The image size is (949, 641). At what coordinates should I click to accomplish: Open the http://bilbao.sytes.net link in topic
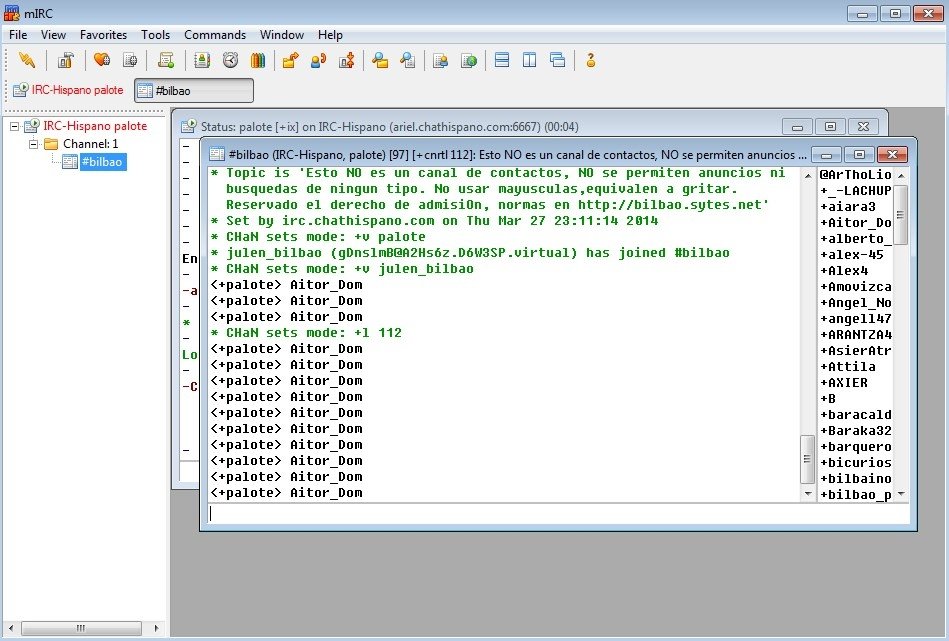click(669, 205)
